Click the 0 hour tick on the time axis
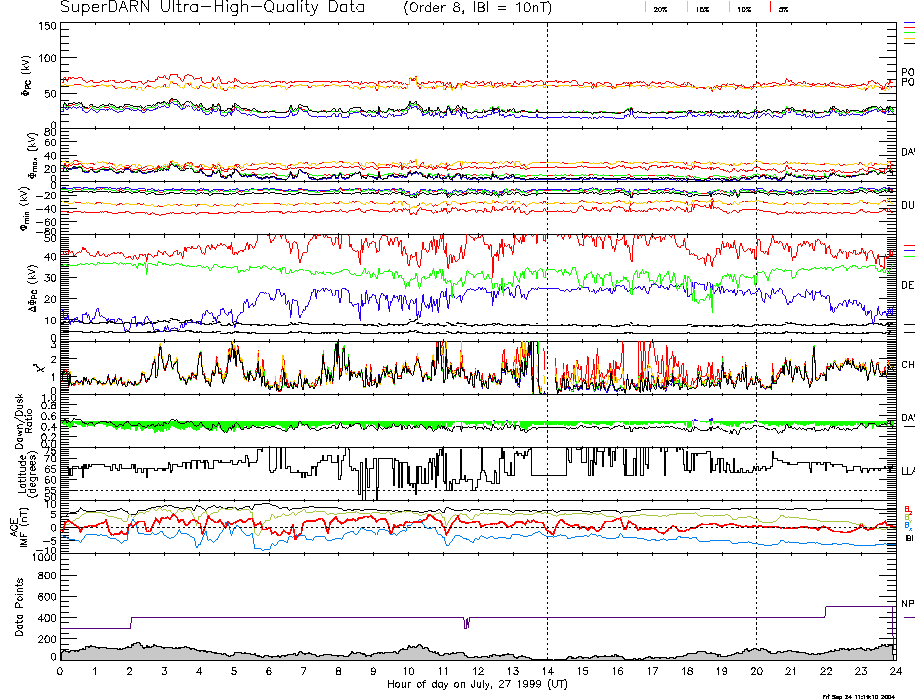 (61, 675)
